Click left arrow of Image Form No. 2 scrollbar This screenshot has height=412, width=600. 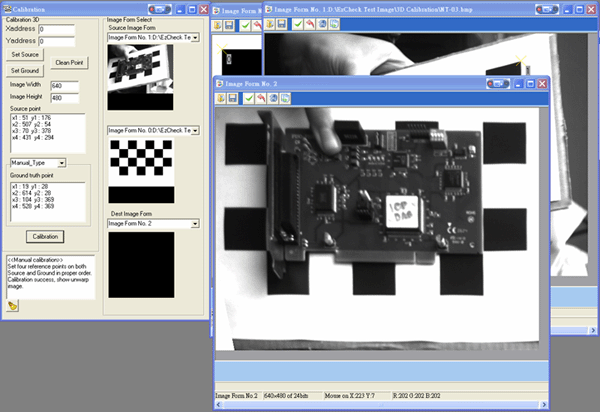pyautogui.click(x=218, y=405)
